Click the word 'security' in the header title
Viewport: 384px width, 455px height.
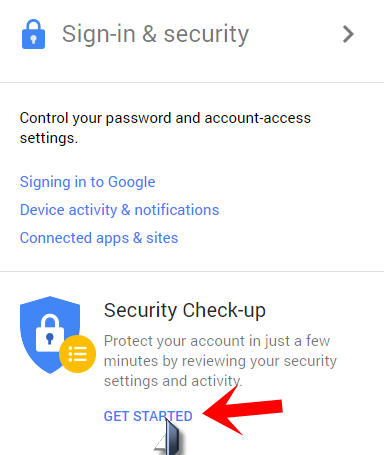[206, 34]
